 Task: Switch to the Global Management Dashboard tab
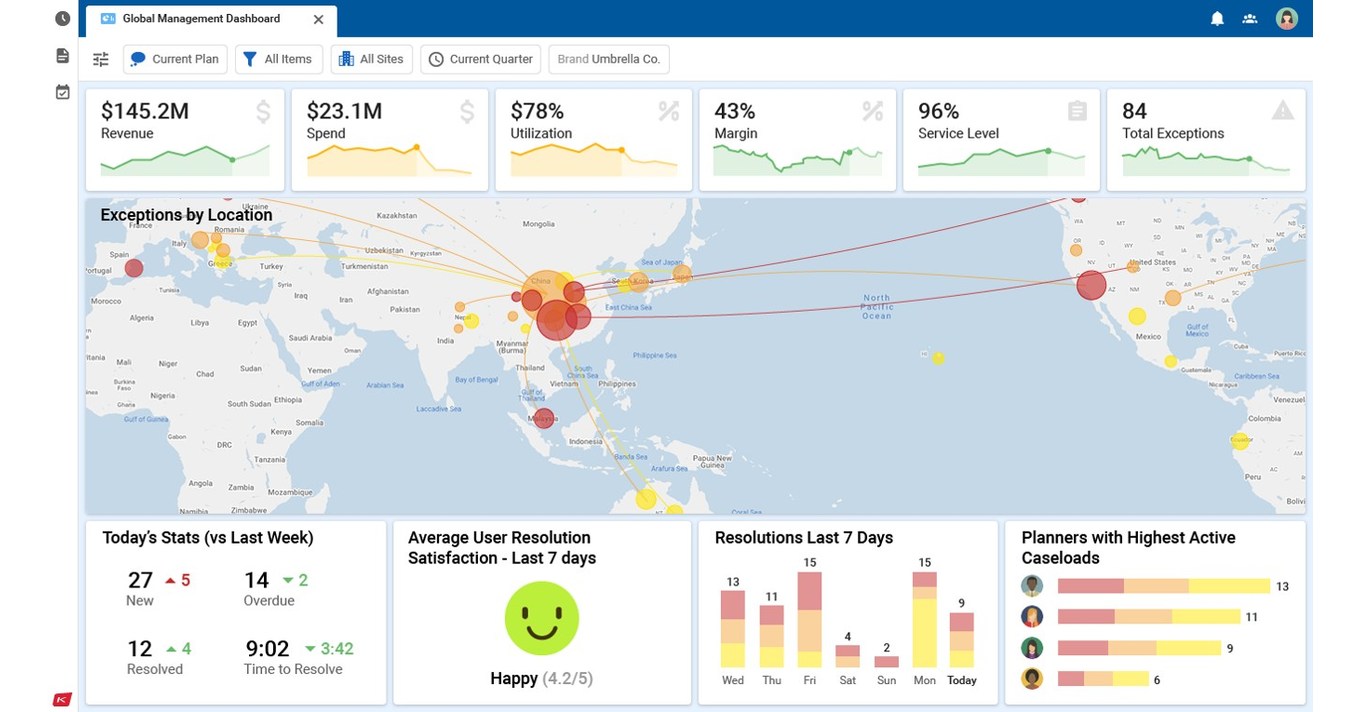click(200, 18)
